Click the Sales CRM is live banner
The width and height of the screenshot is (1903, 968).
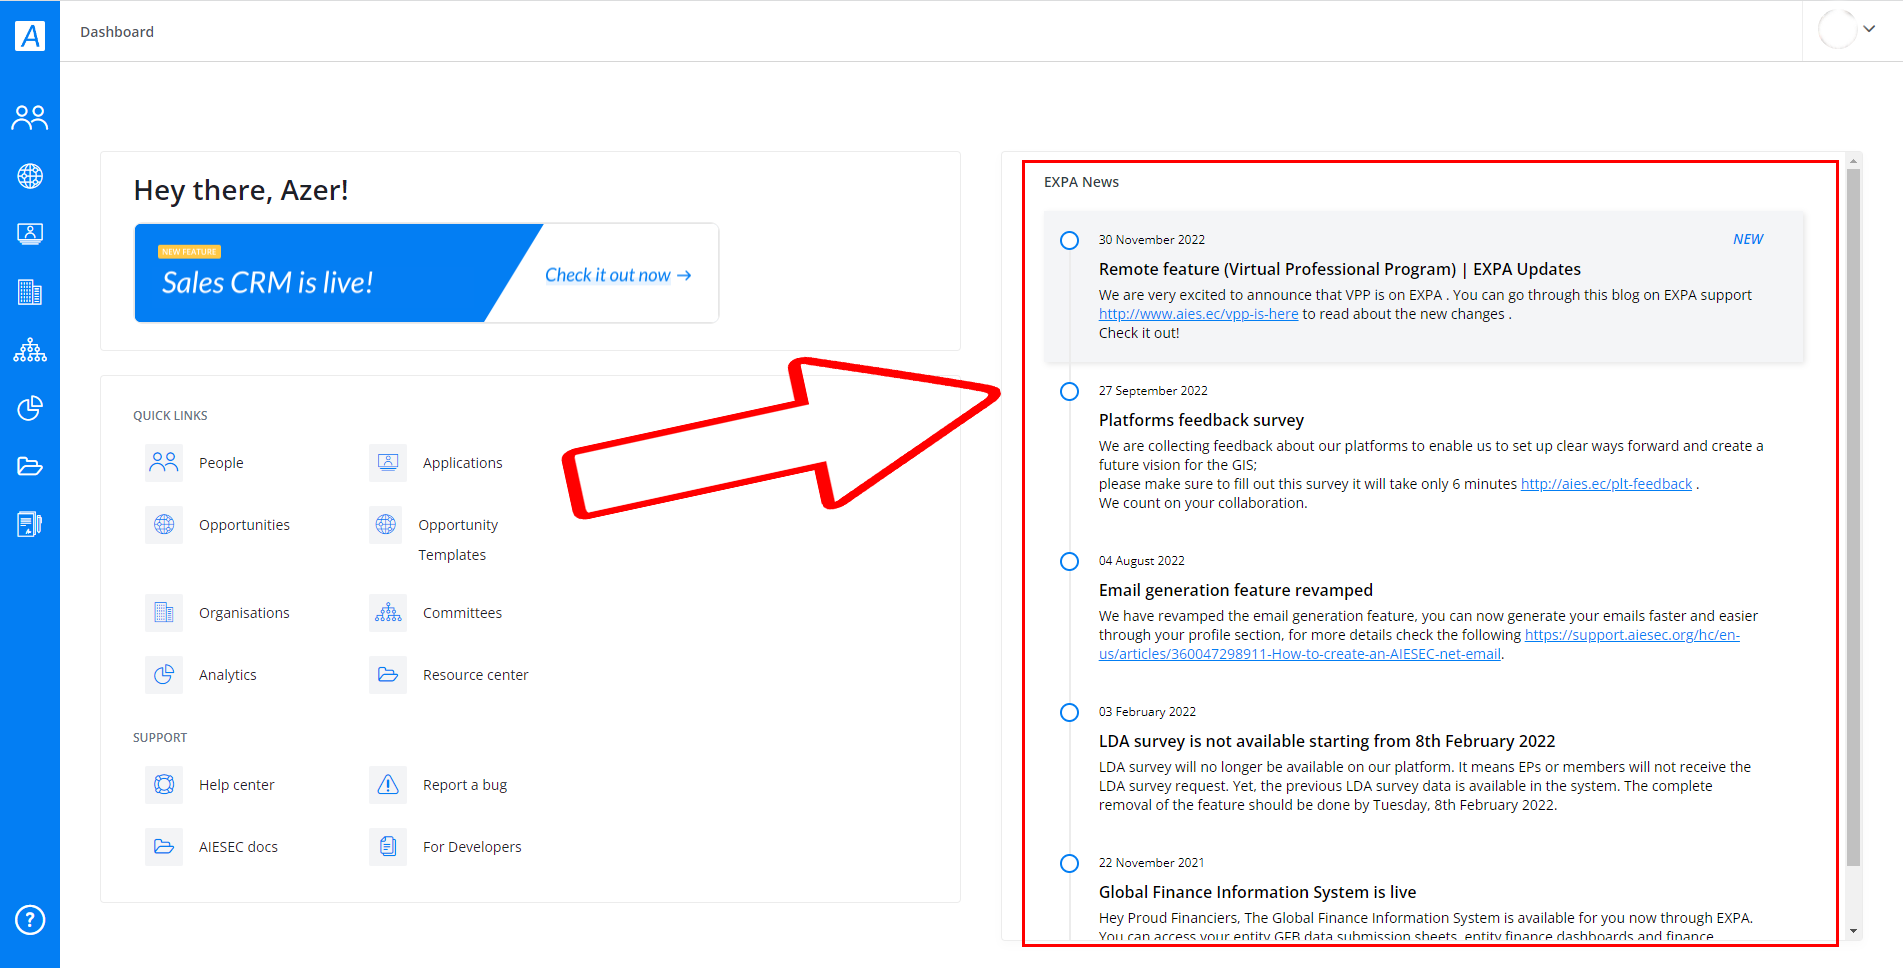(427, 273)
